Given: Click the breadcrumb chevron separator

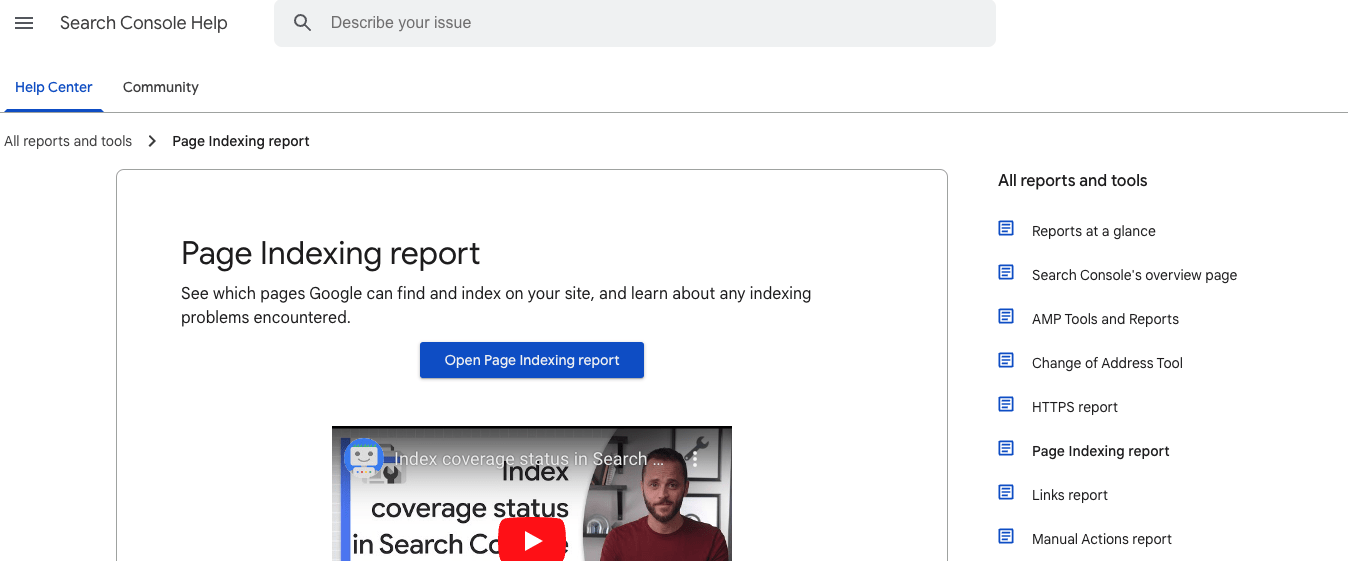Looking at the screenshot, I should coord(152,141).
